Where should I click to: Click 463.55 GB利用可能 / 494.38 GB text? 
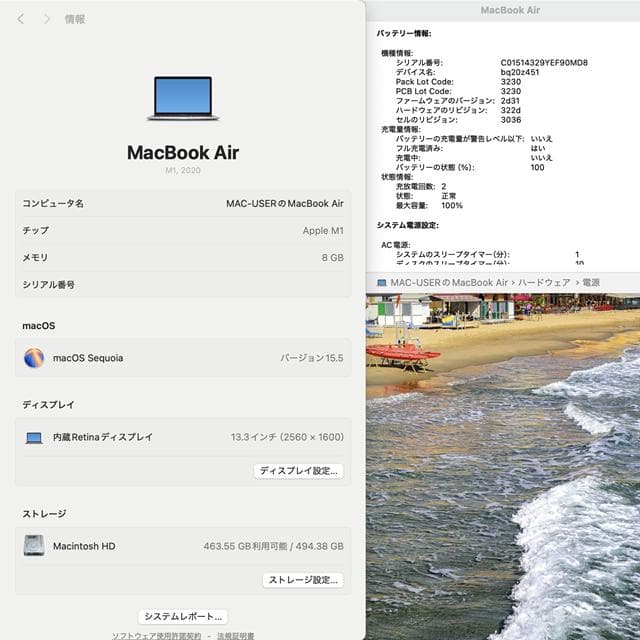(x=273, y=546)
